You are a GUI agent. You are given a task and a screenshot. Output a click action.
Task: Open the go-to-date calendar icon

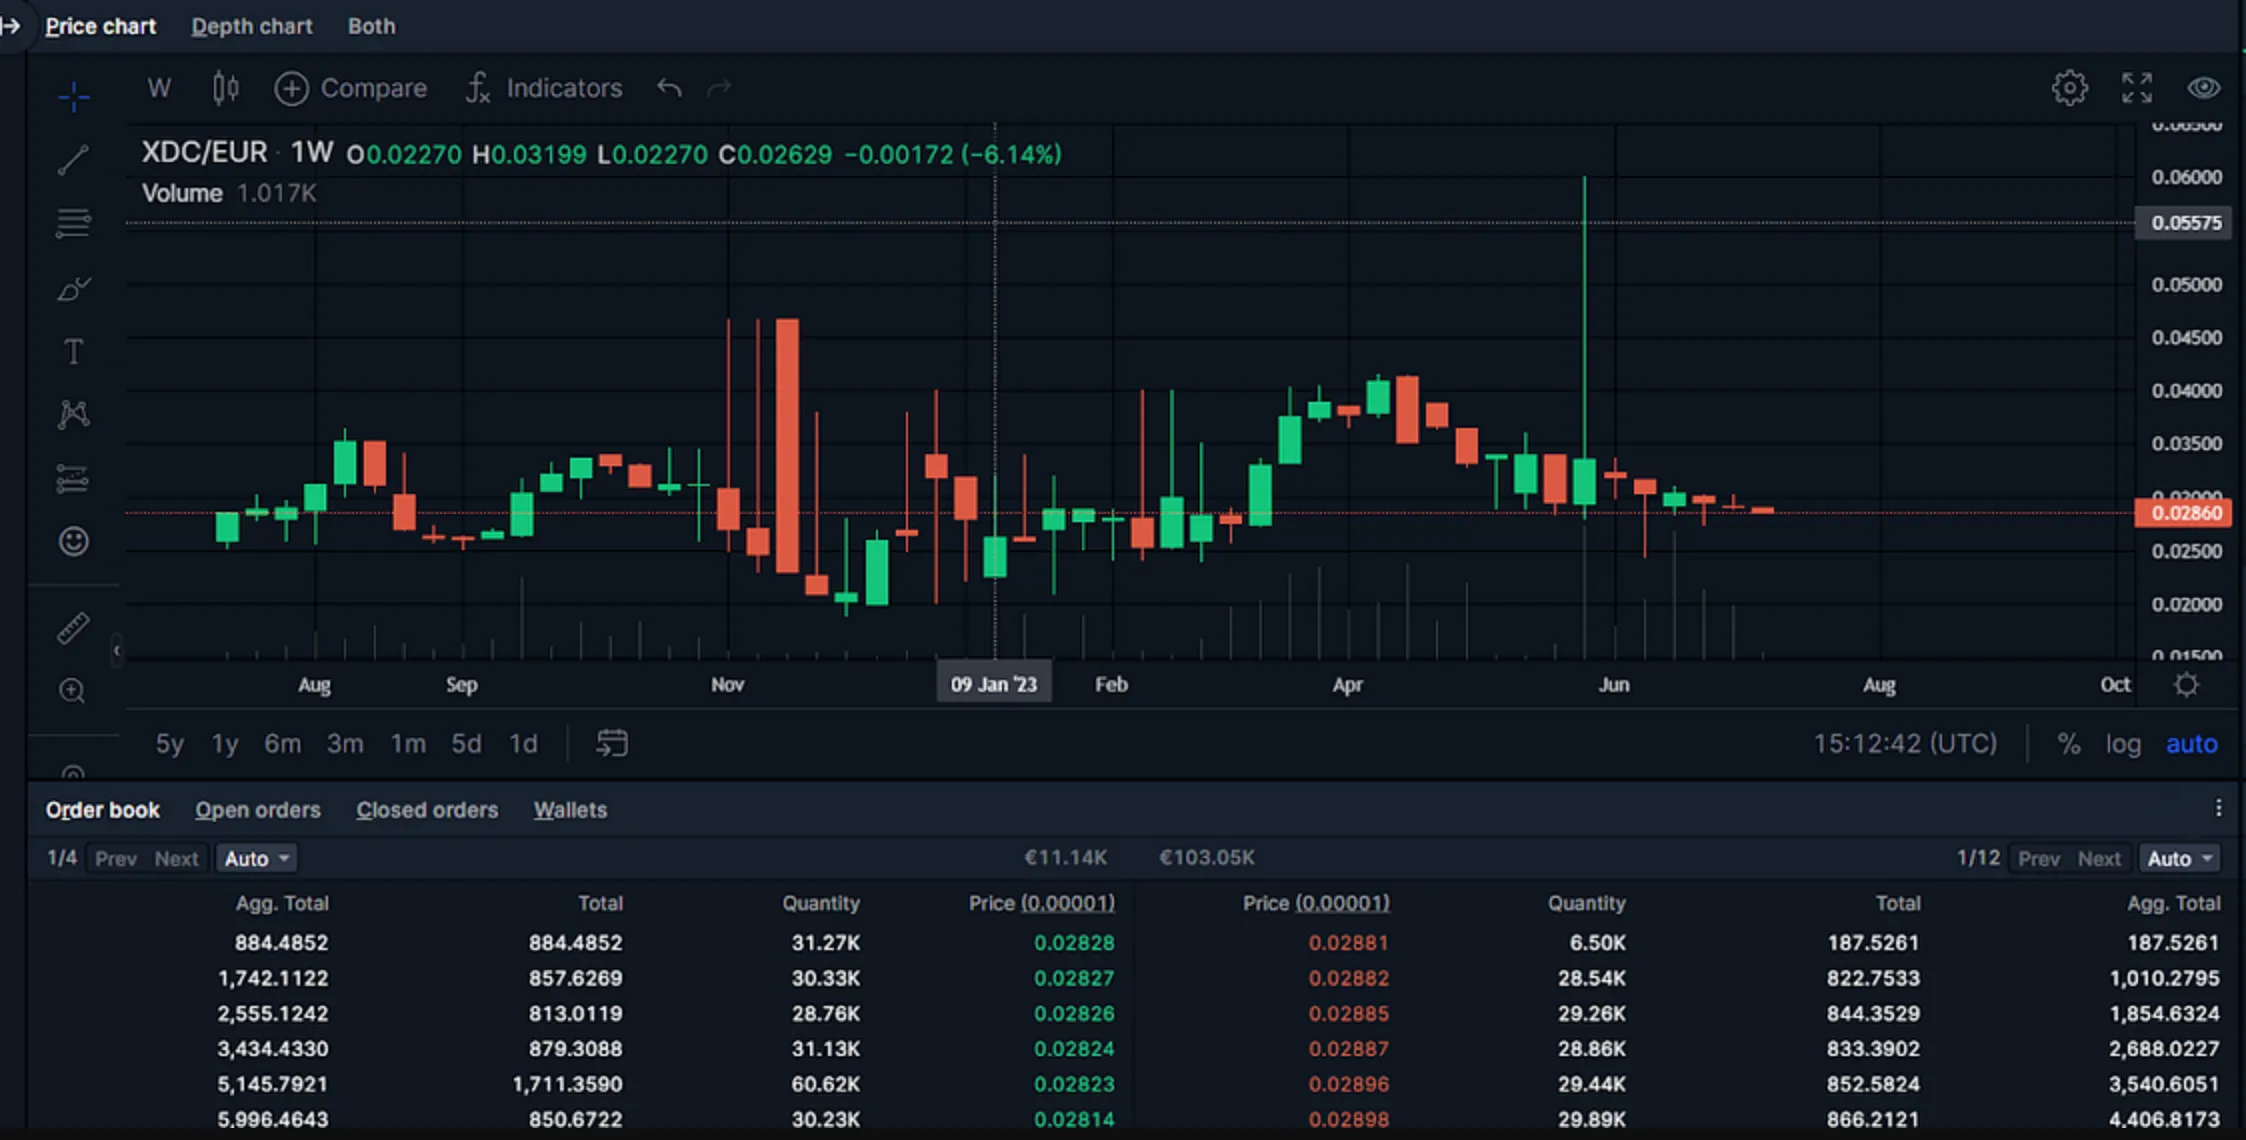pyautogui.click(x=612, y=743)
